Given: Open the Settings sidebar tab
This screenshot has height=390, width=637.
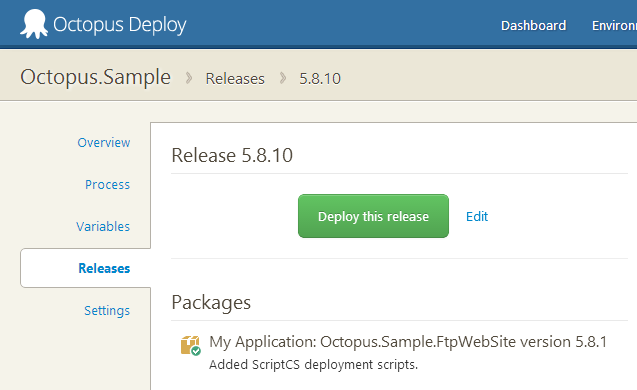Looking at the screenshot, I should (x=107, y=310).
